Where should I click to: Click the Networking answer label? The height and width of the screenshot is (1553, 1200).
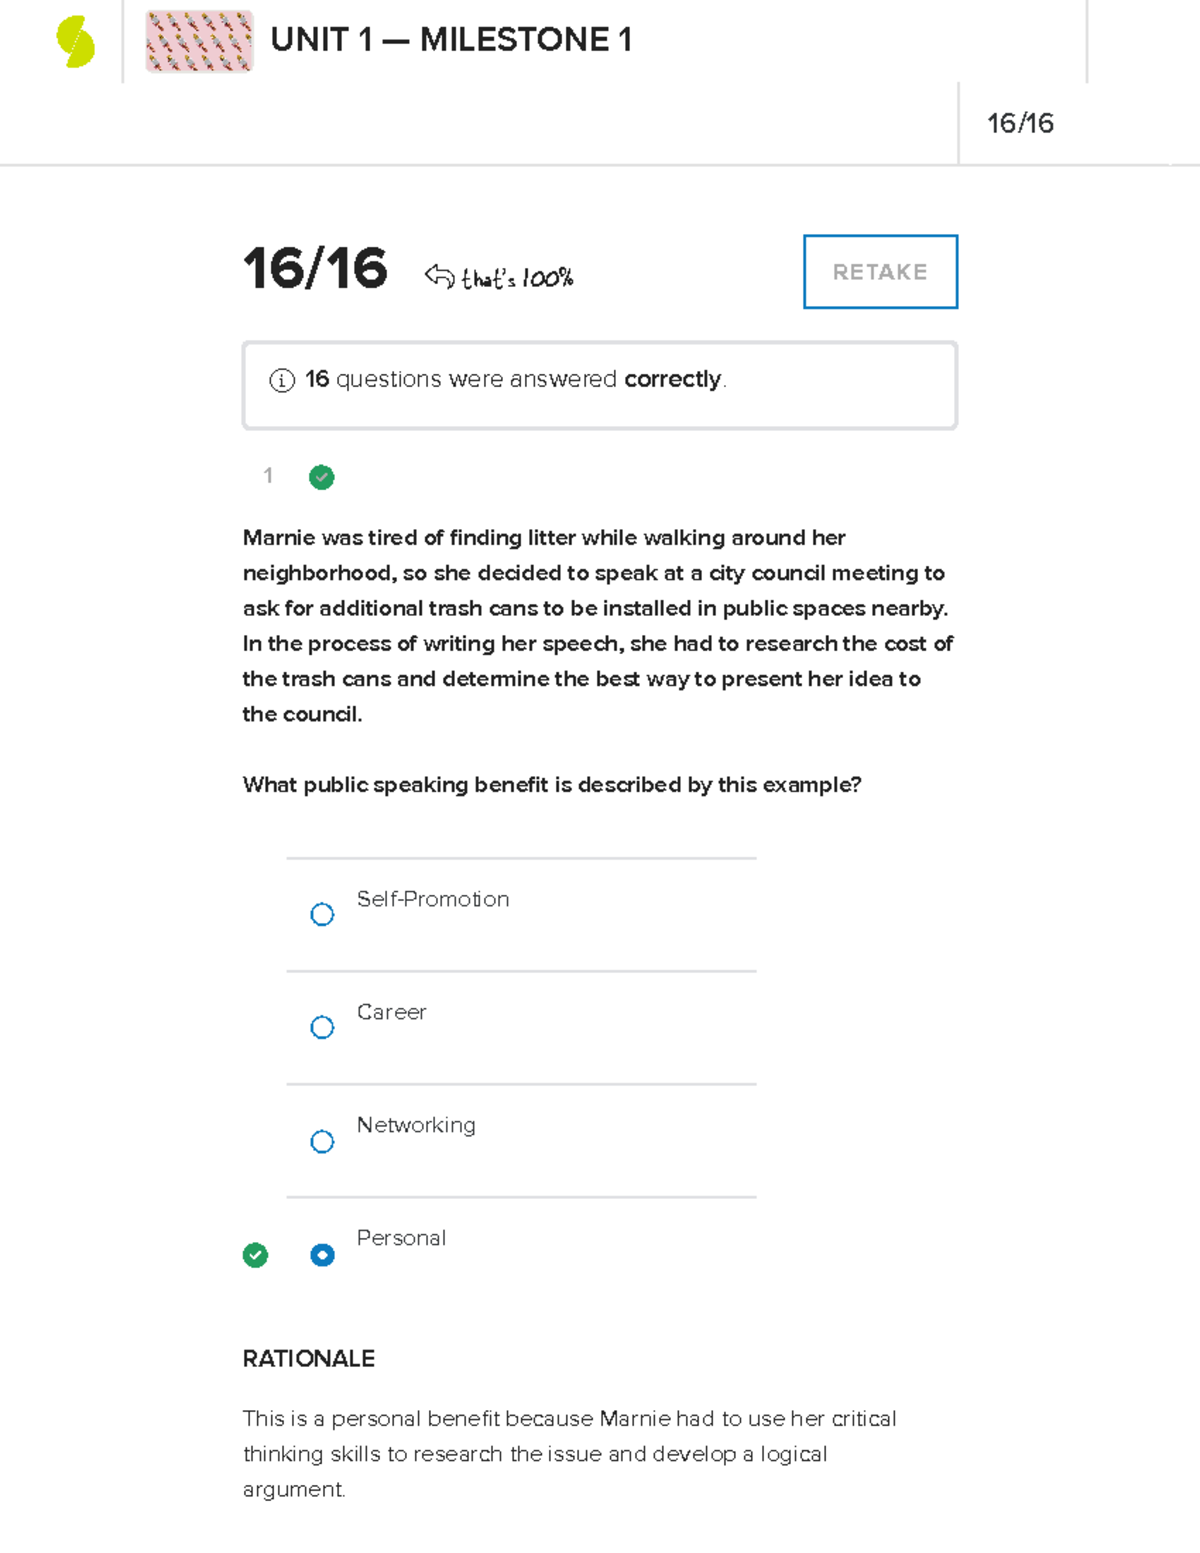pyautogui.click(x=416, y=1125)
